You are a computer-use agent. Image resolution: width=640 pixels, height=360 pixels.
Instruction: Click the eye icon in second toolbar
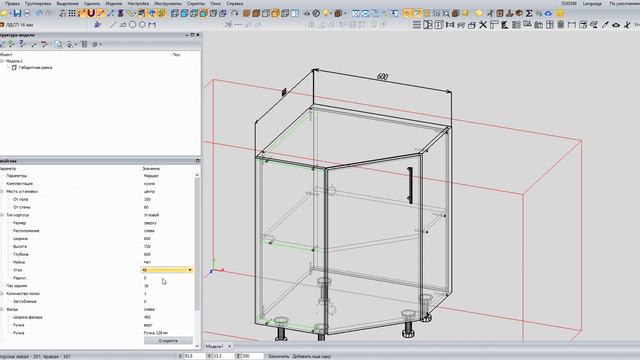(x=616, y=25)
